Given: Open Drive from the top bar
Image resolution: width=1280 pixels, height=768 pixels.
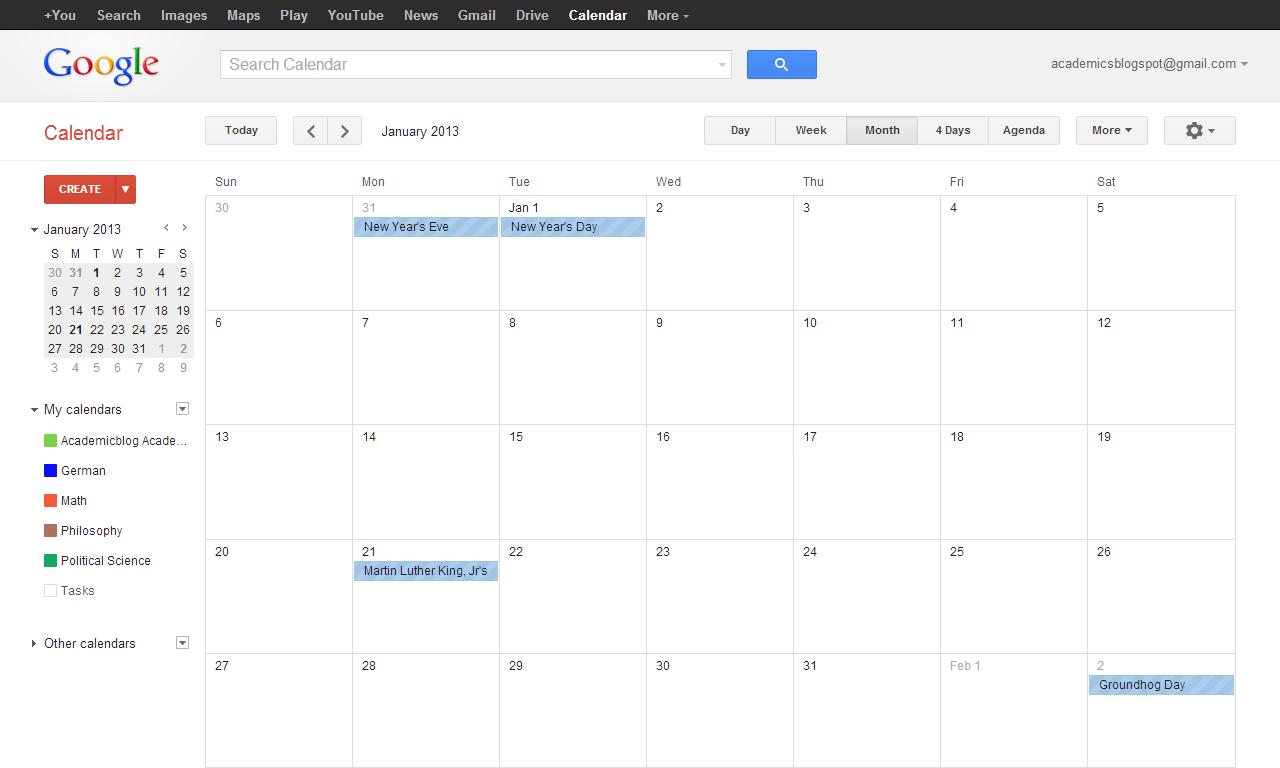Looking at the screenshot, I should click(532, 15).
